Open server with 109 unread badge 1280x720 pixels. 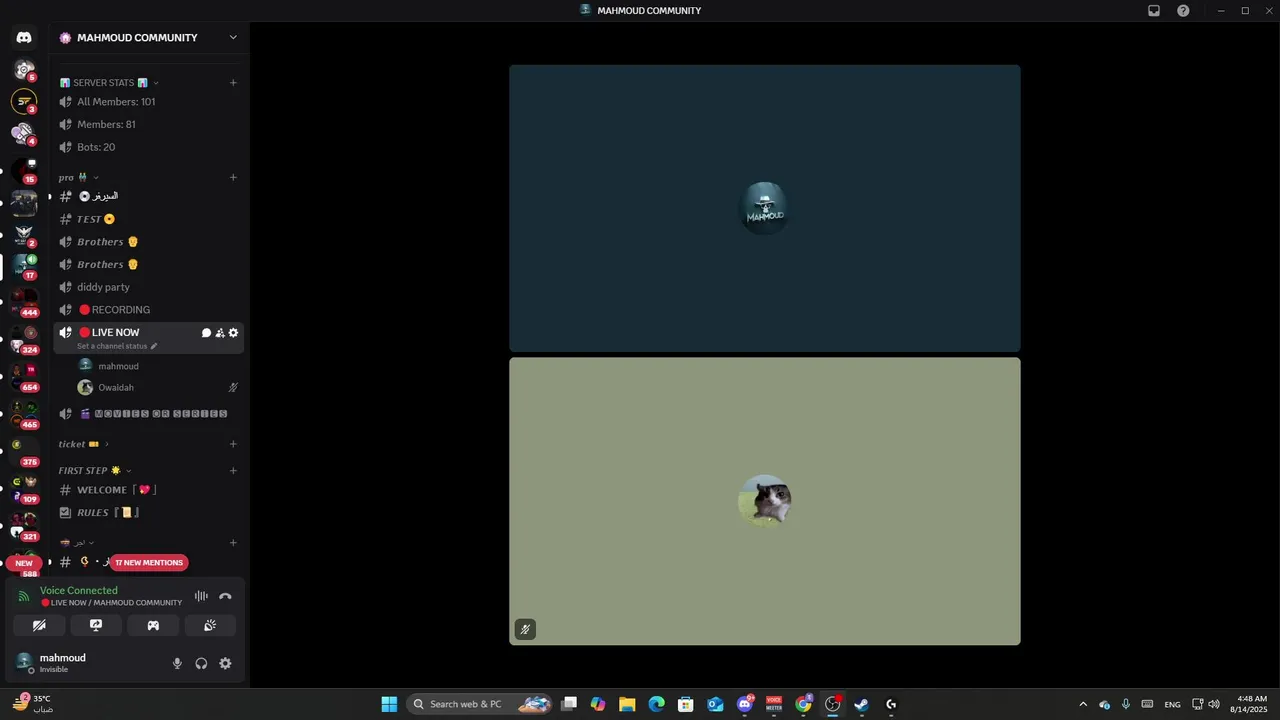(24, 488)
